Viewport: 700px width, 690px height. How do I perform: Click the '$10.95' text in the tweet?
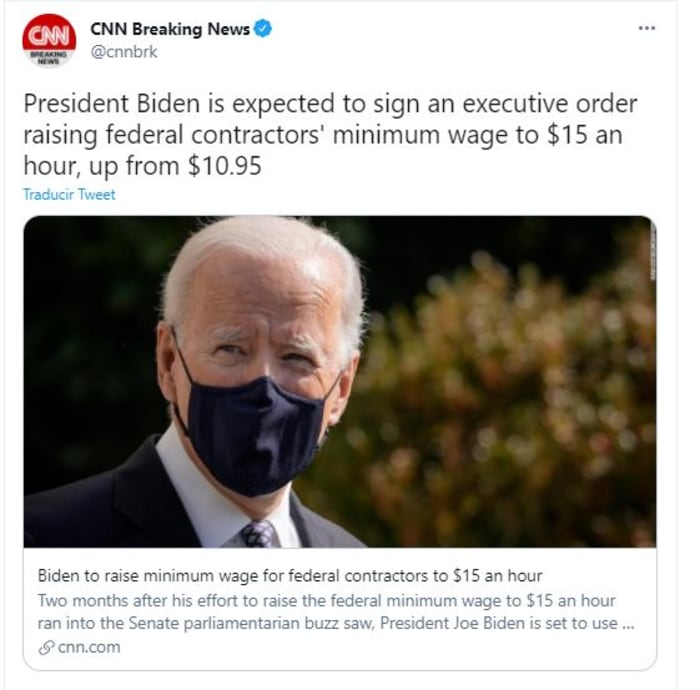(x=225, y=166)
